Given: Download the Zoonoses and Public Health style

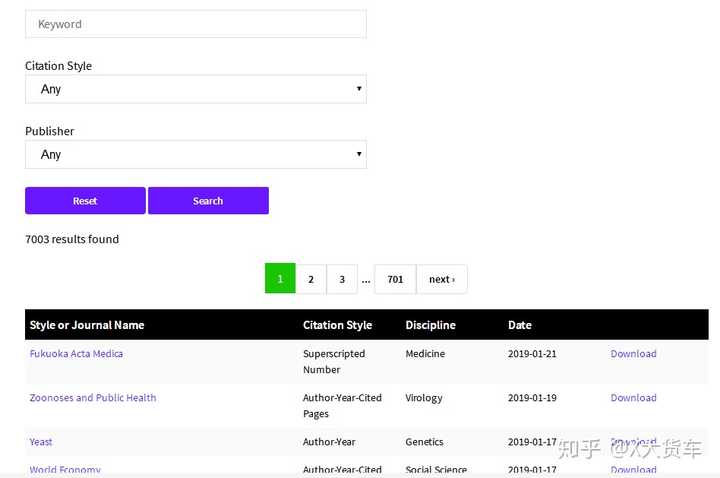Looking at the screenshot, I should 633,398.
